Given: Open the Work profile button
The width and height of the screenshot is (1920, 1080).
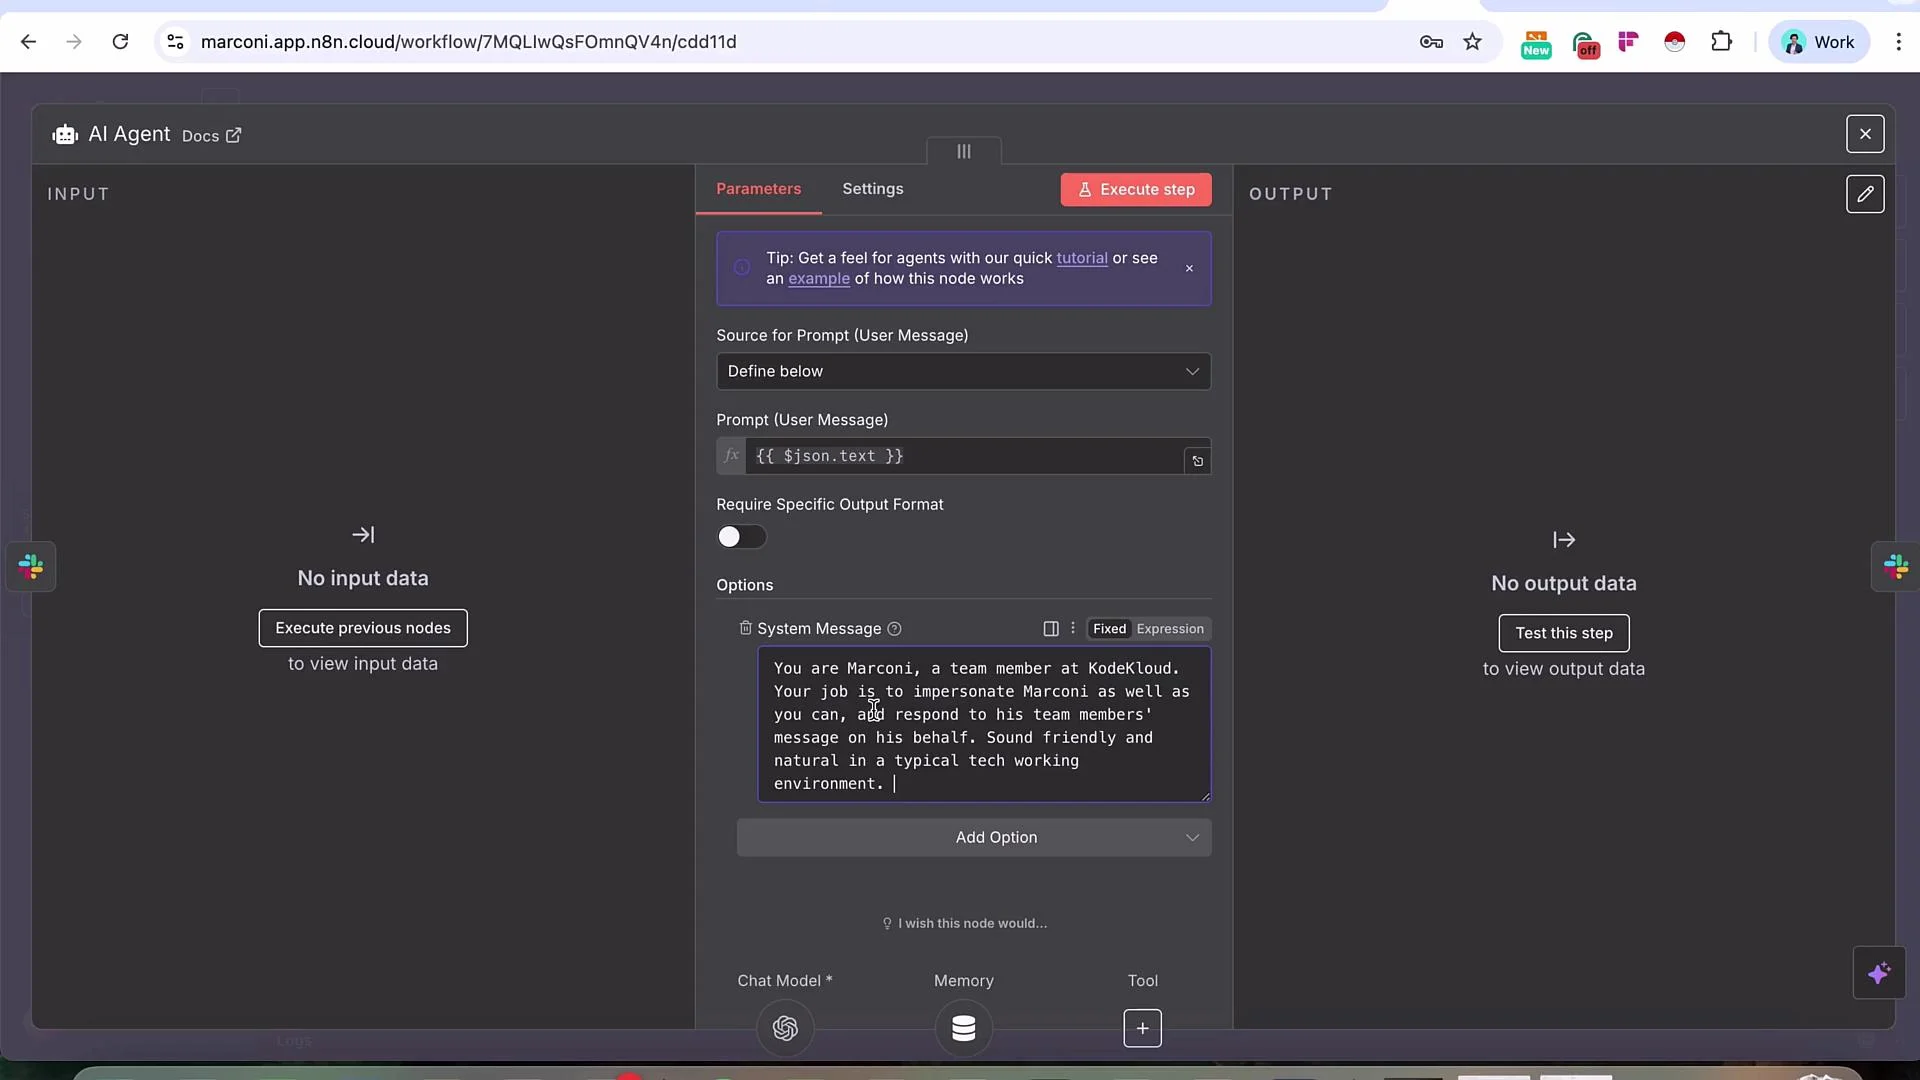Looking at the screenshot, I should coord(1819,42).
